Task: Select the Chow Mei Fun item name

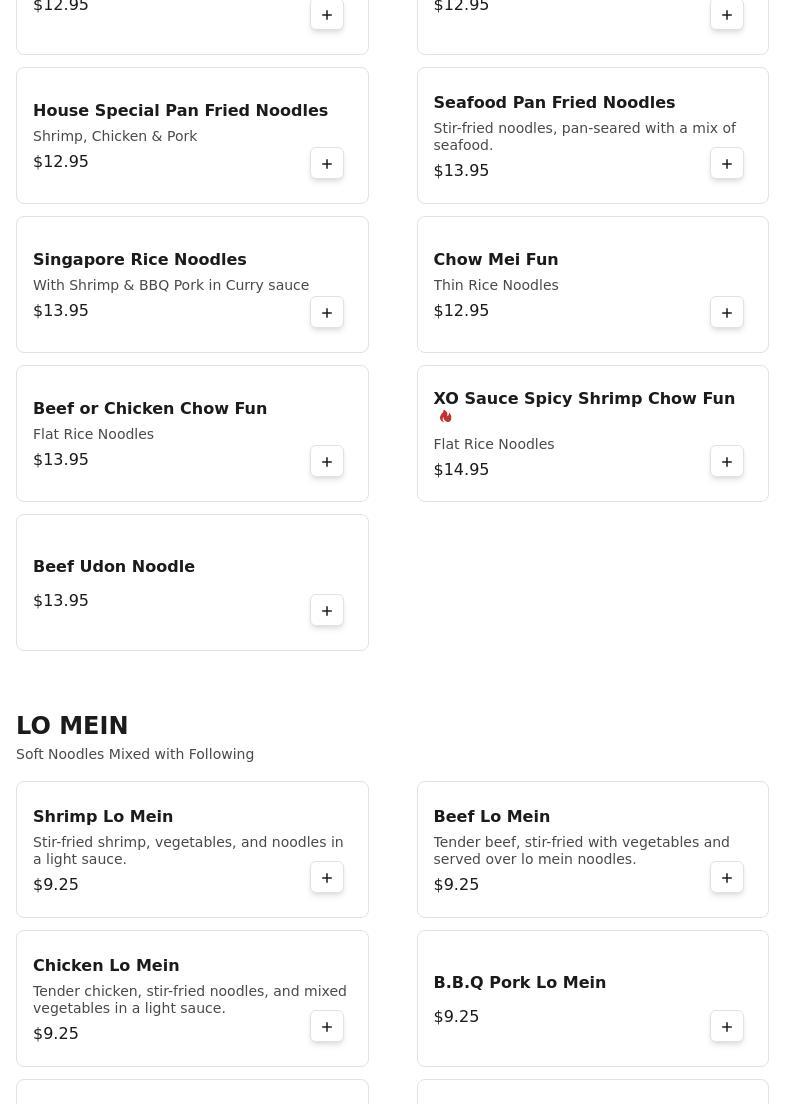Action: pyautogui.click(x=495, y=259)
